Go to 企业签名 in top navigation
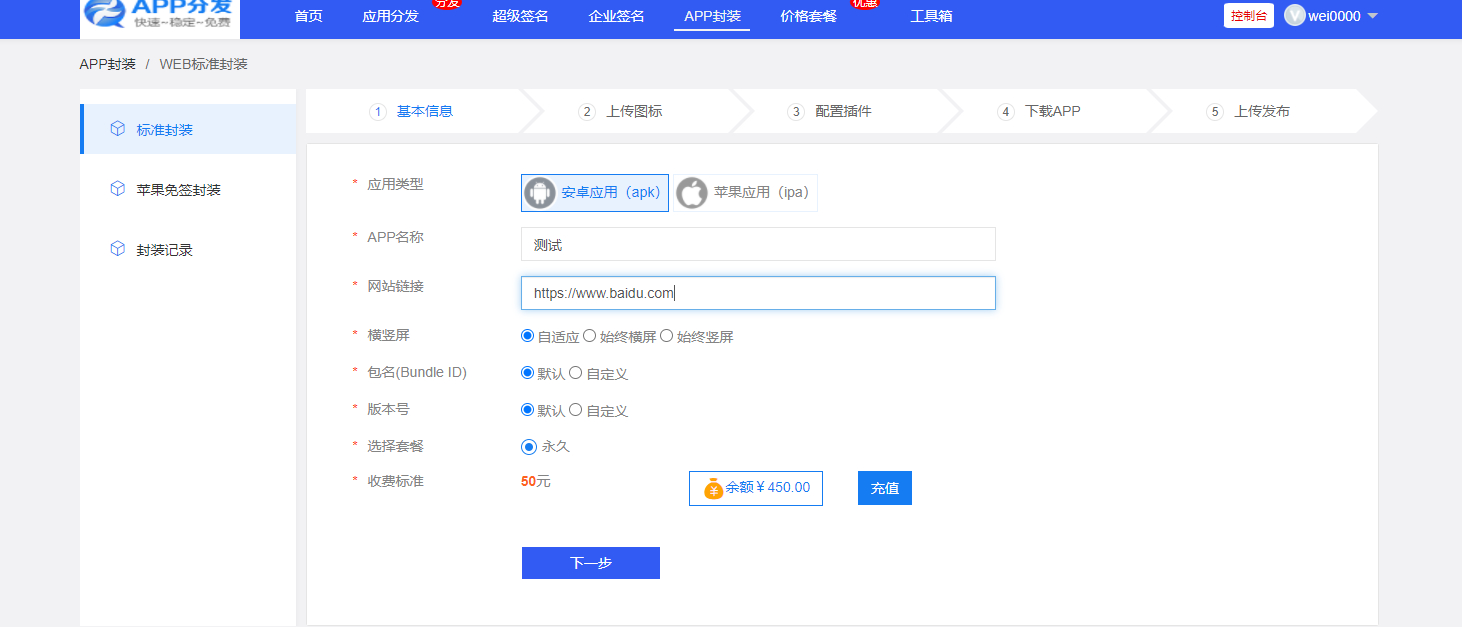This screenshot has height=627, width=1462. pos(616,16)
